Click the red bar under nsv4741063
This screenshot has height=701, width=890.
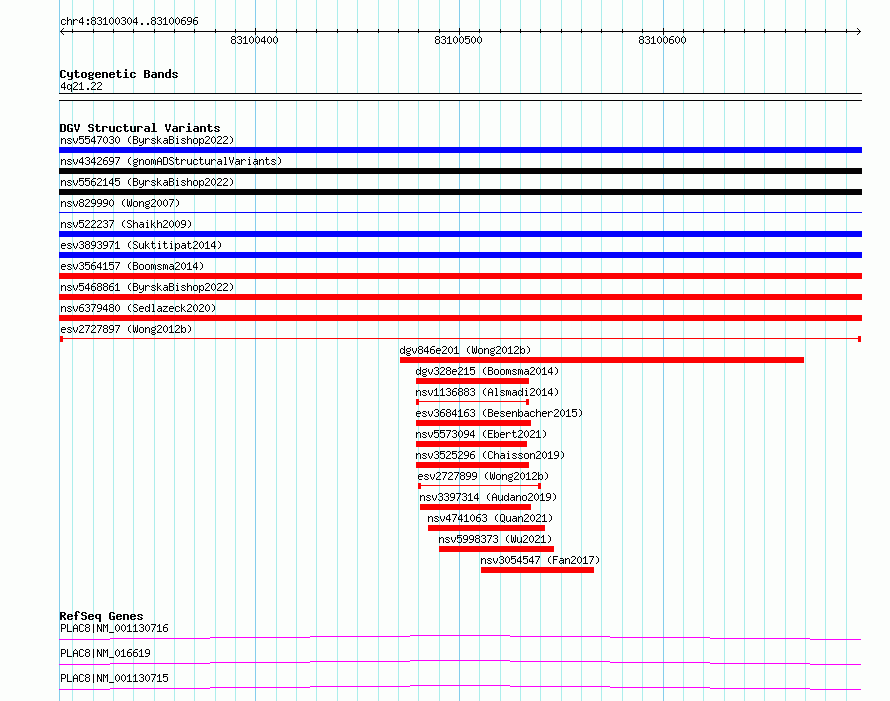tap(486, 528)
